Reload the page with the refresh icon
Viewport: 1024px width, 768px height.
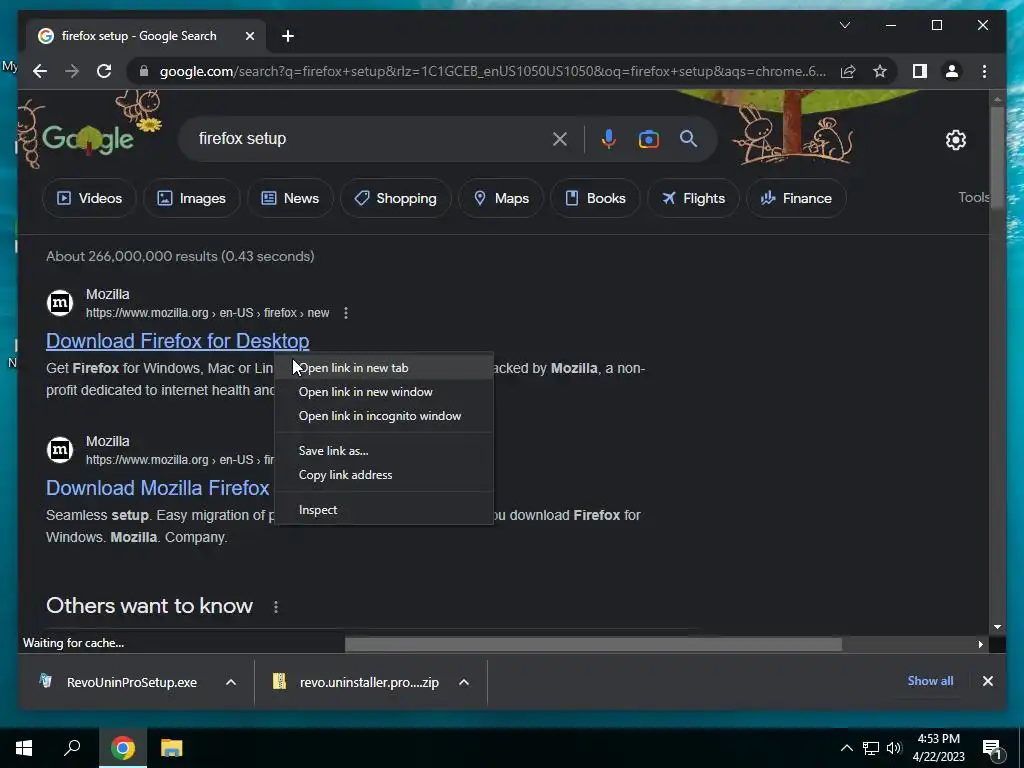point(104,71)
